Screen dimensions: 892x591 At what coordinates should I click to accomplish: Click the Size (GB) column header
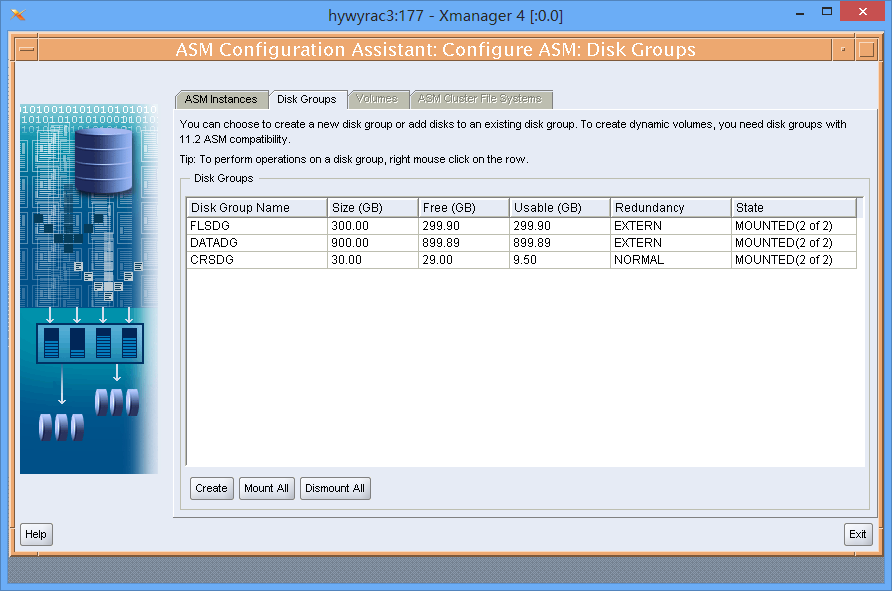point(373,208)
